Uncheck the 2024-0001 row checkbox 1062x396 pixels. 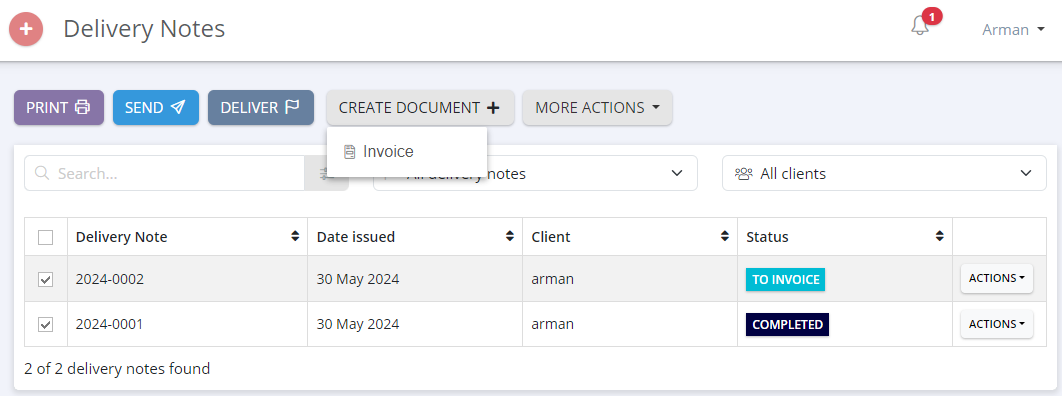[x=45, y=324]
